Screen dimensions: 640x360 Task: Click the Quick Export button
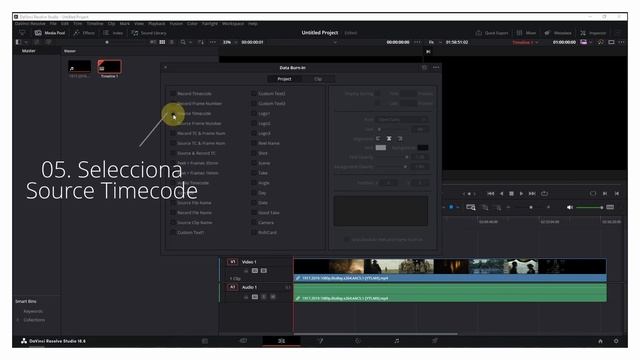point(492,33)
